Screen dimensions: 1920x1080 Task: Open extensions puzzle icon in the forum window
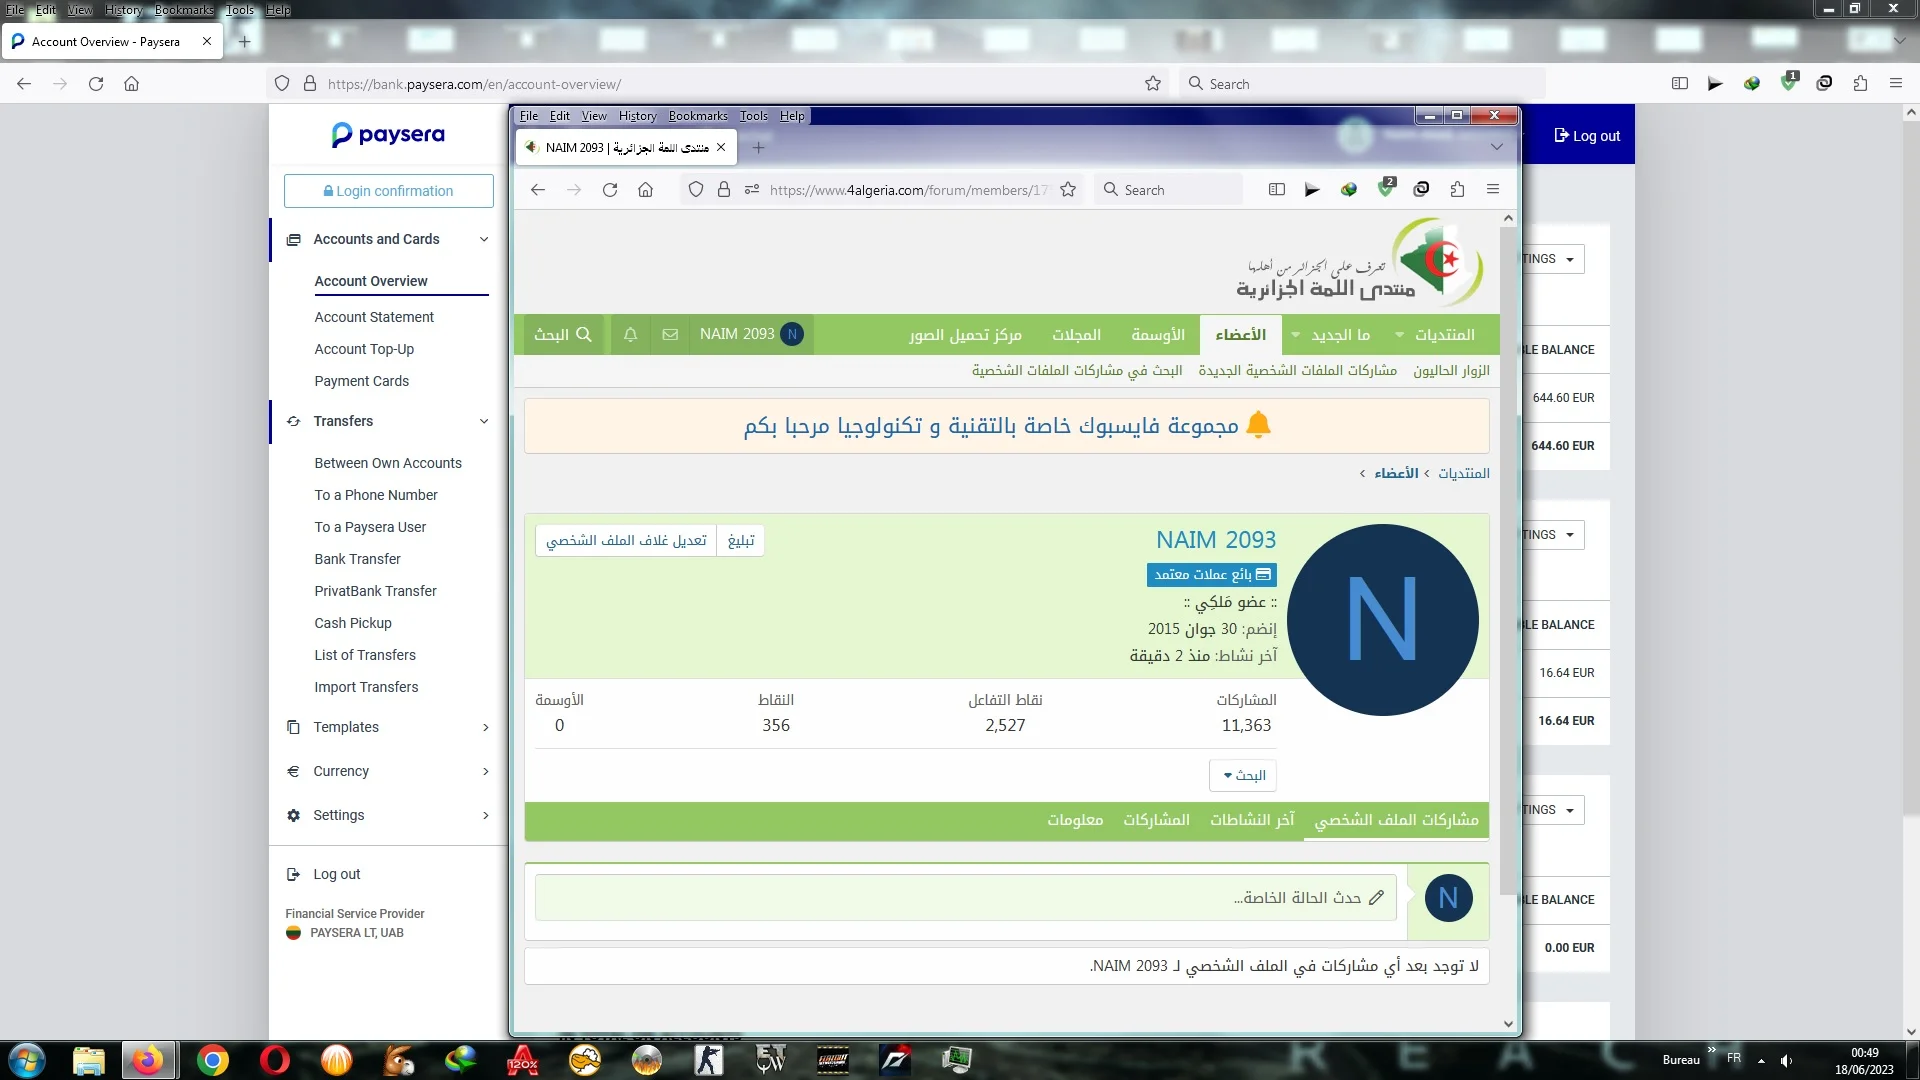(1457, 190)
